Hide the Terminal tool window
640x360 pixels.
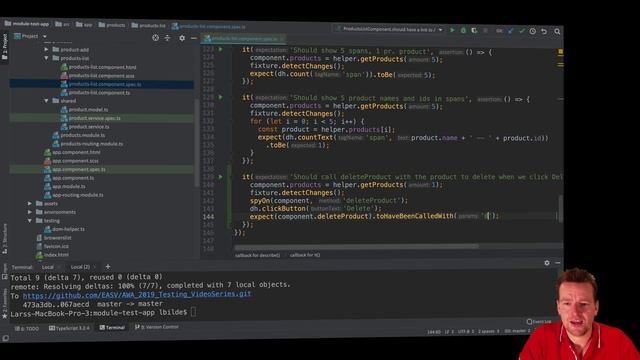tap(558, 263)
